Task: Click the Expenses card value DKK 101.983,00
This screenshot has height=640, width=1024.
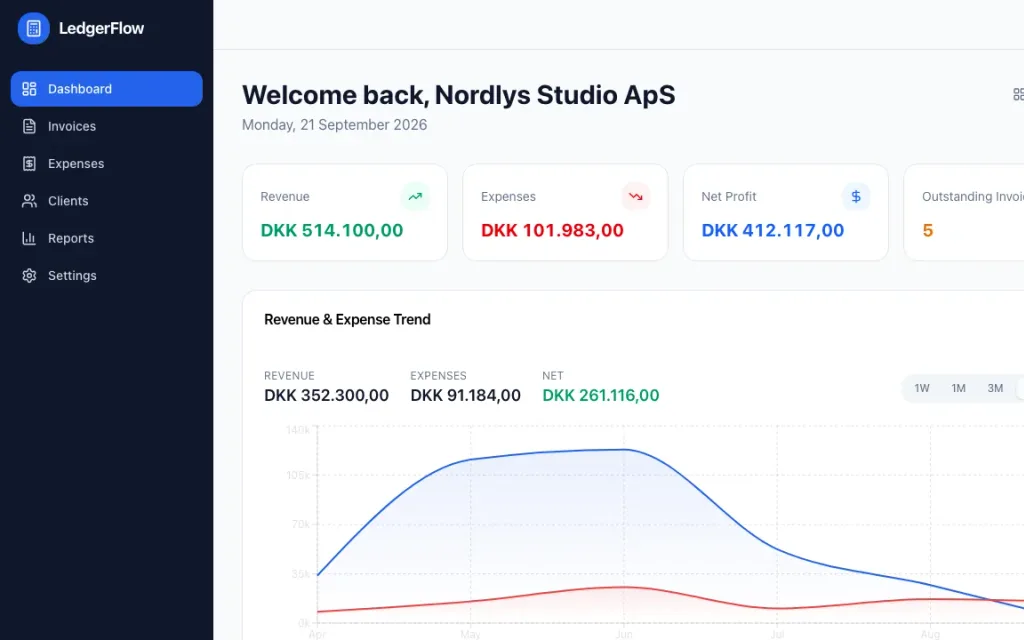Action: [552, 231]
